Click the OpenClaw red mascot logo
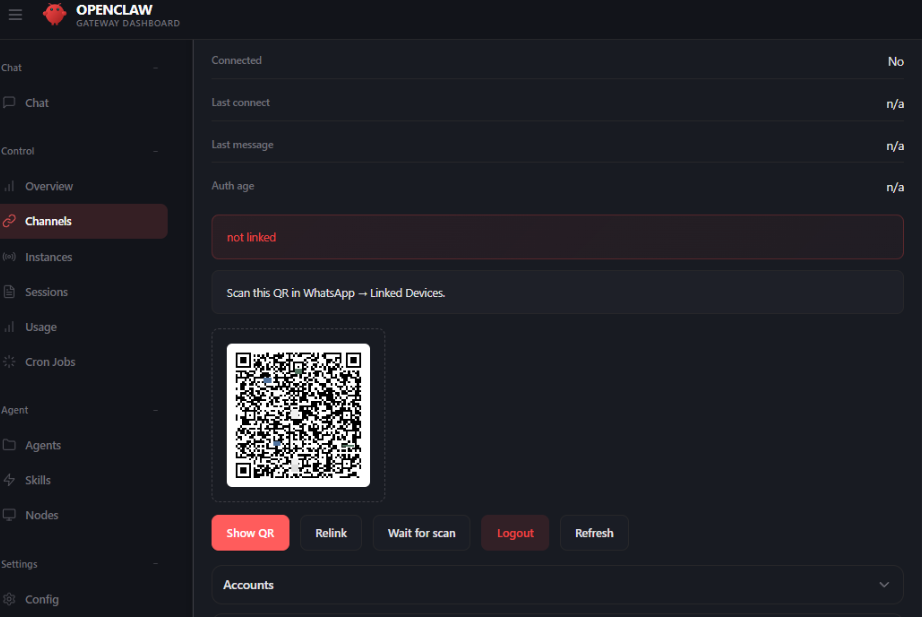The width and height of the screenshot is (922, 617). pyautogui.click(x=55, y=15)
